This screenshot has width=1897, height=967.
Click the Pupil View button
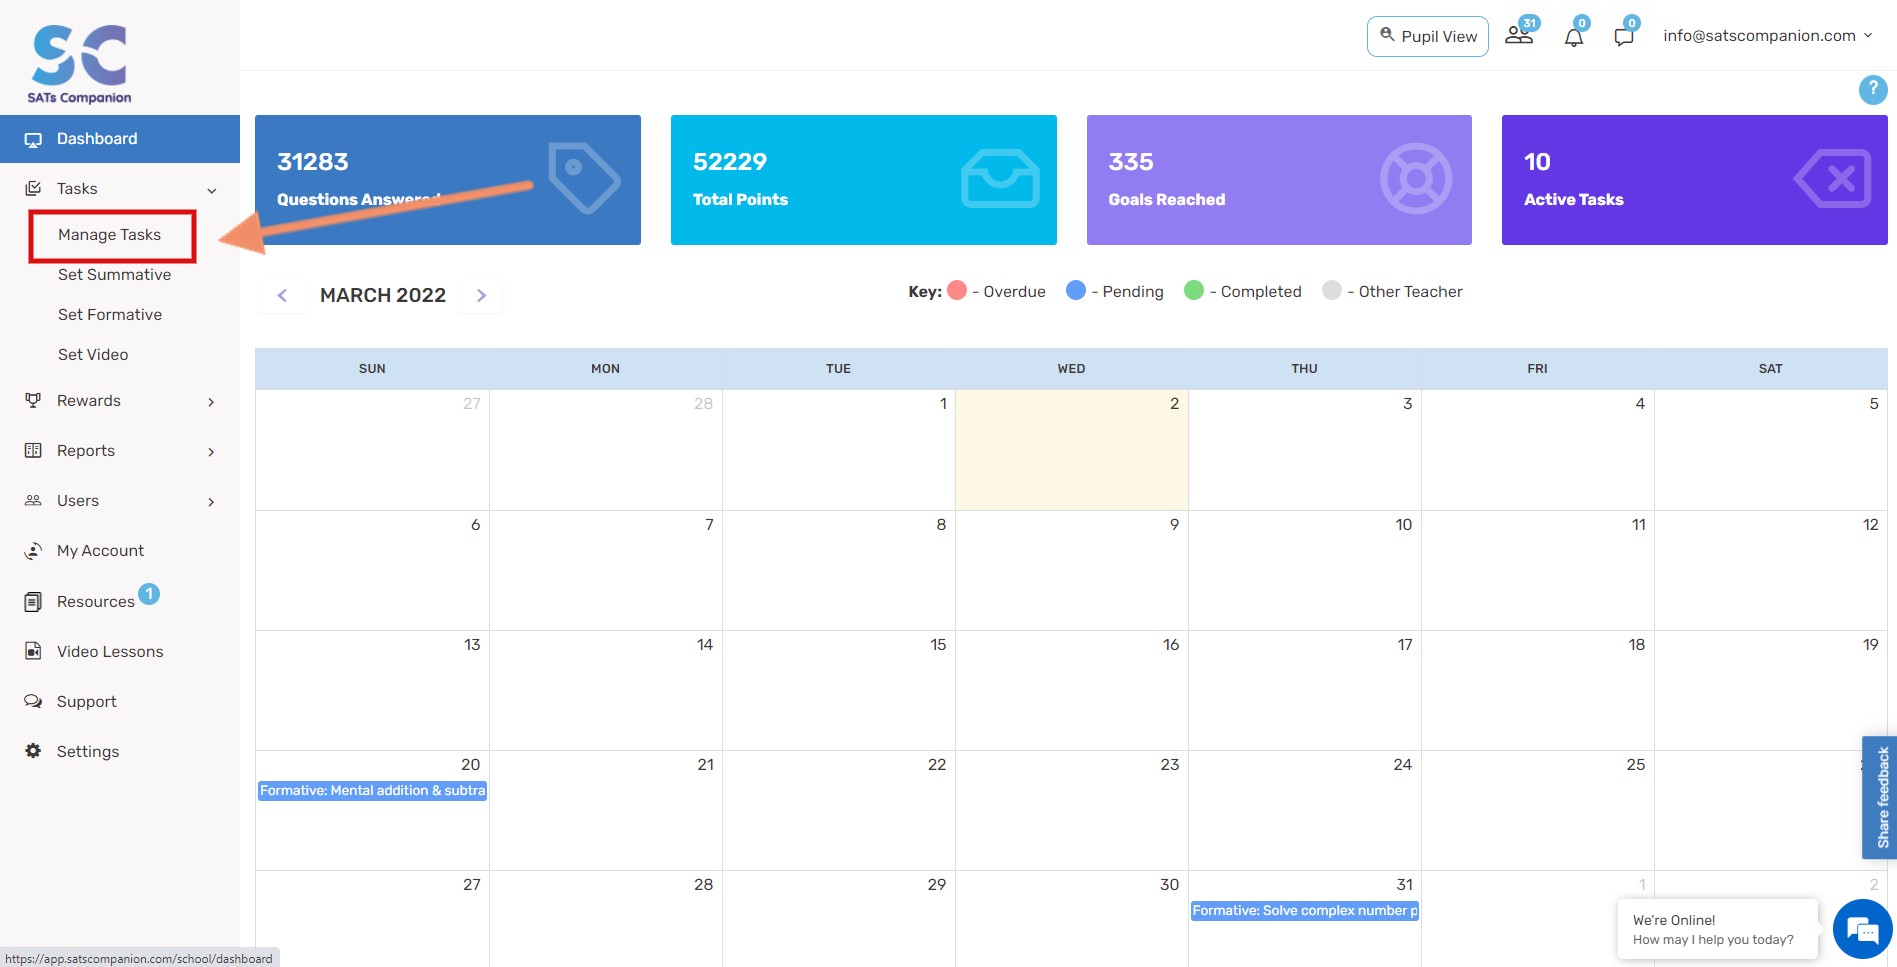[1428, 36]
